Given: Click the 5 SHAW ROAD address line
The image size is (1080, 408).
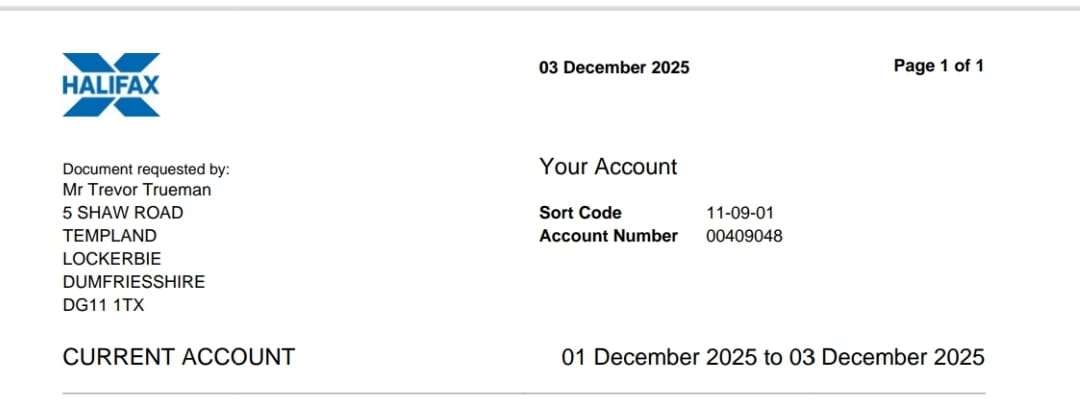Looking at the screenshot, I should click(123, 213).
